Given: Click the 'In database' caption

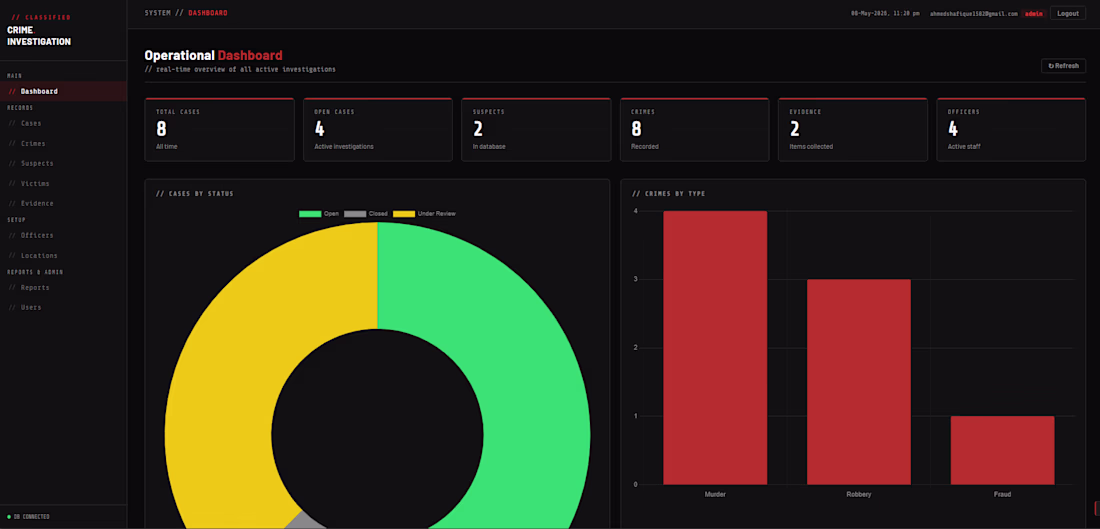Looking at the screenshot, I should [x=489, y=147].
